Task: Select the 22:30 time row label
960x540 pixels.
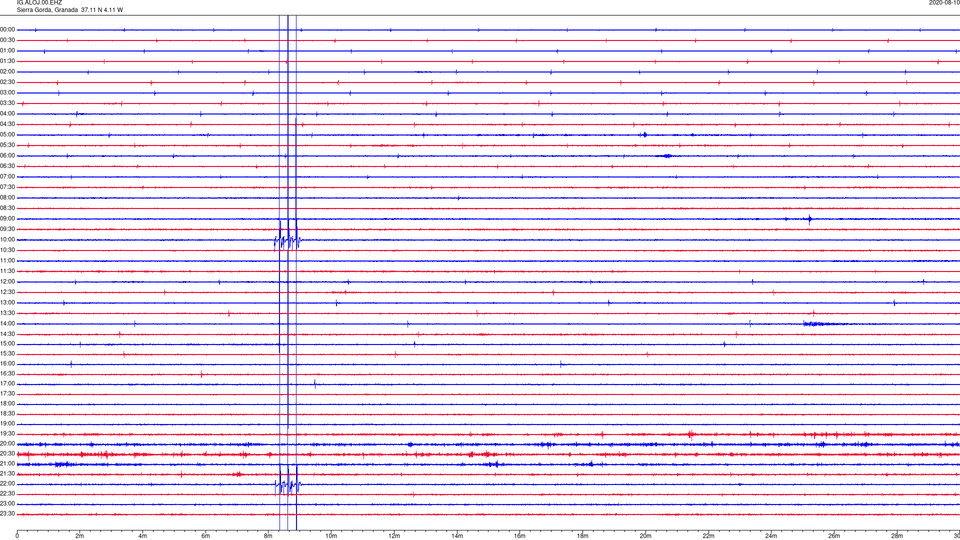Action: pos(8,493)
